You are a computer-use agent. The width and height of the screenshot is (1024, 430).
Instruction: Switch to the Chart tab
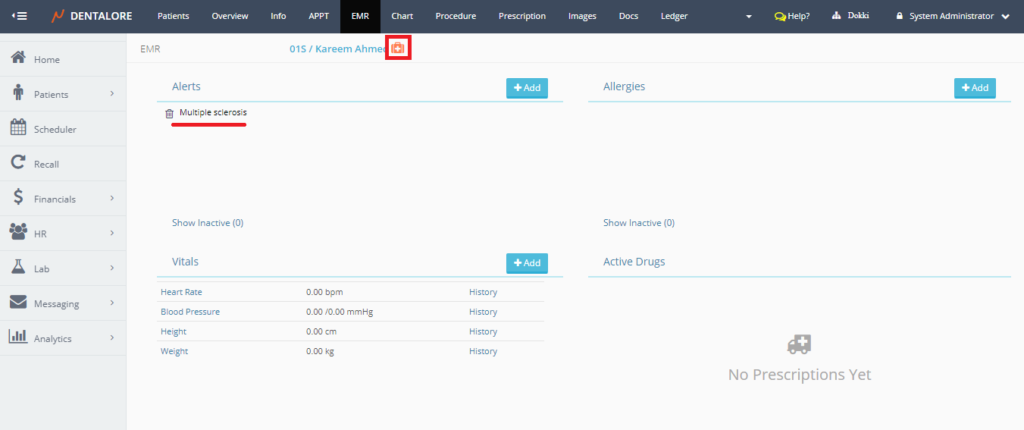click(402, 16)
